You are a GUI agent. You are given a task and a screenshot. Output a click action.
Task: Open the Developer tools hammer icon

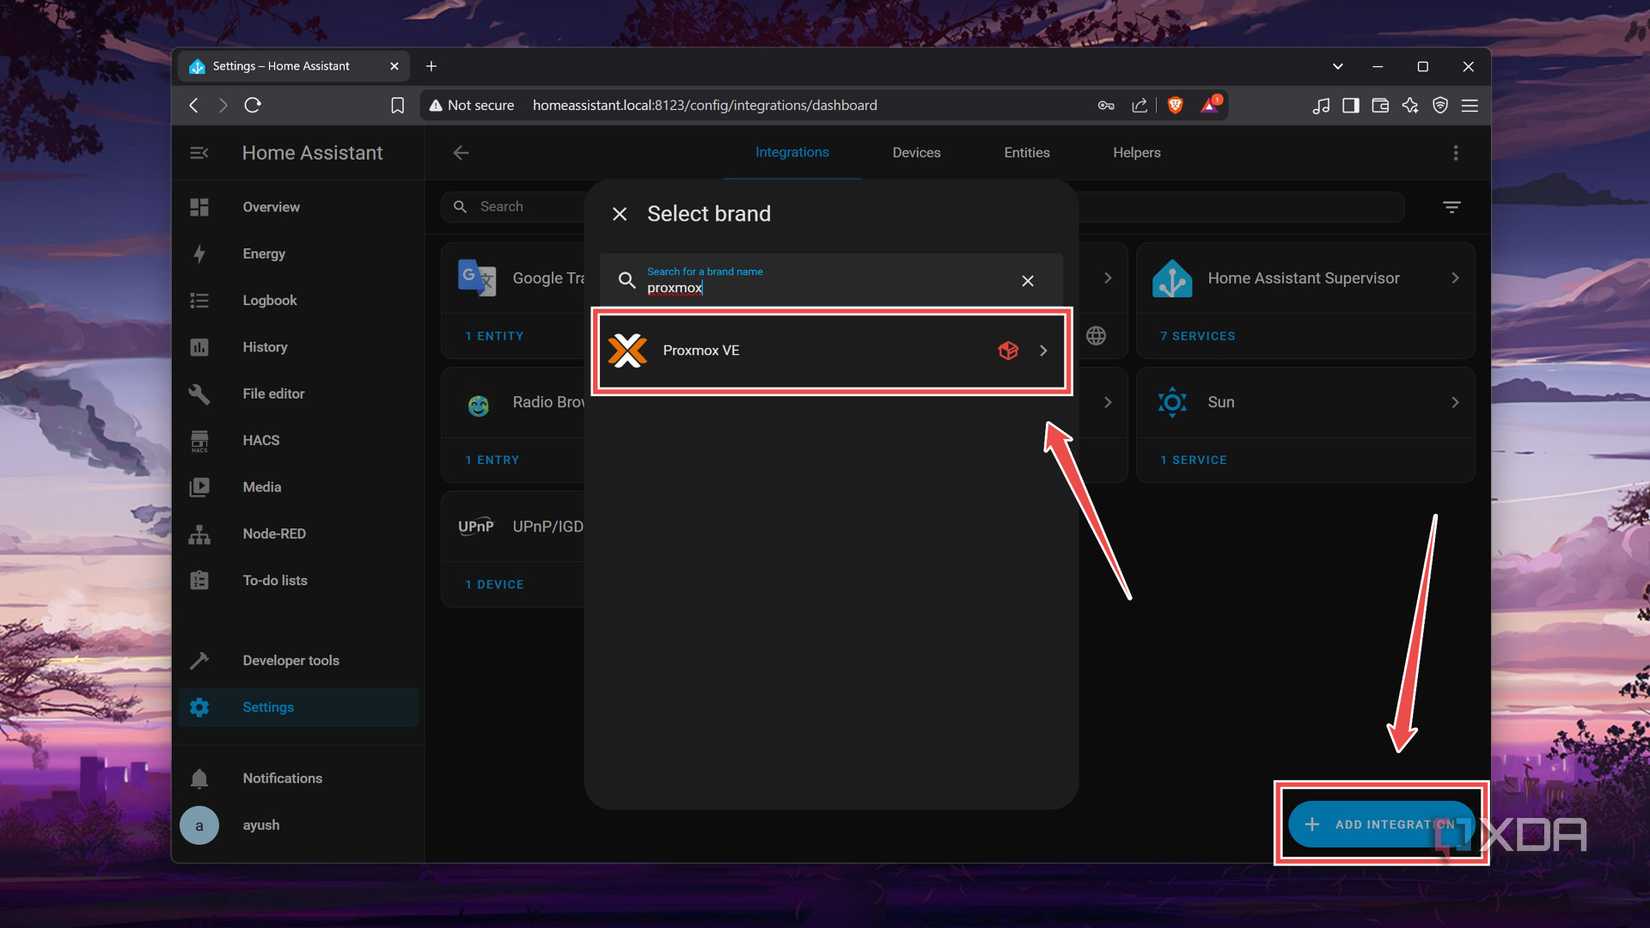click(x=199, y=660)
